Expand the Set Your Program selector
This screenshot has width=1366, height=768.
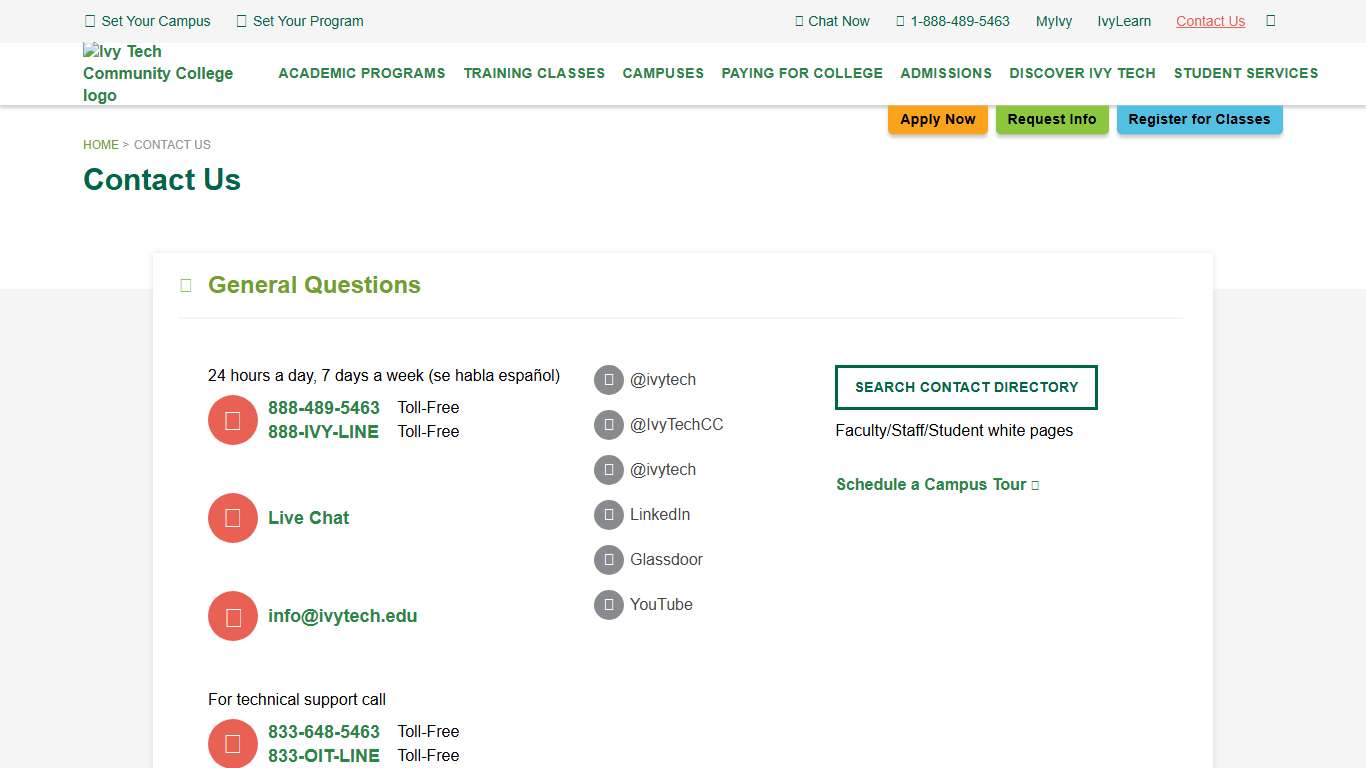(299, 21)
